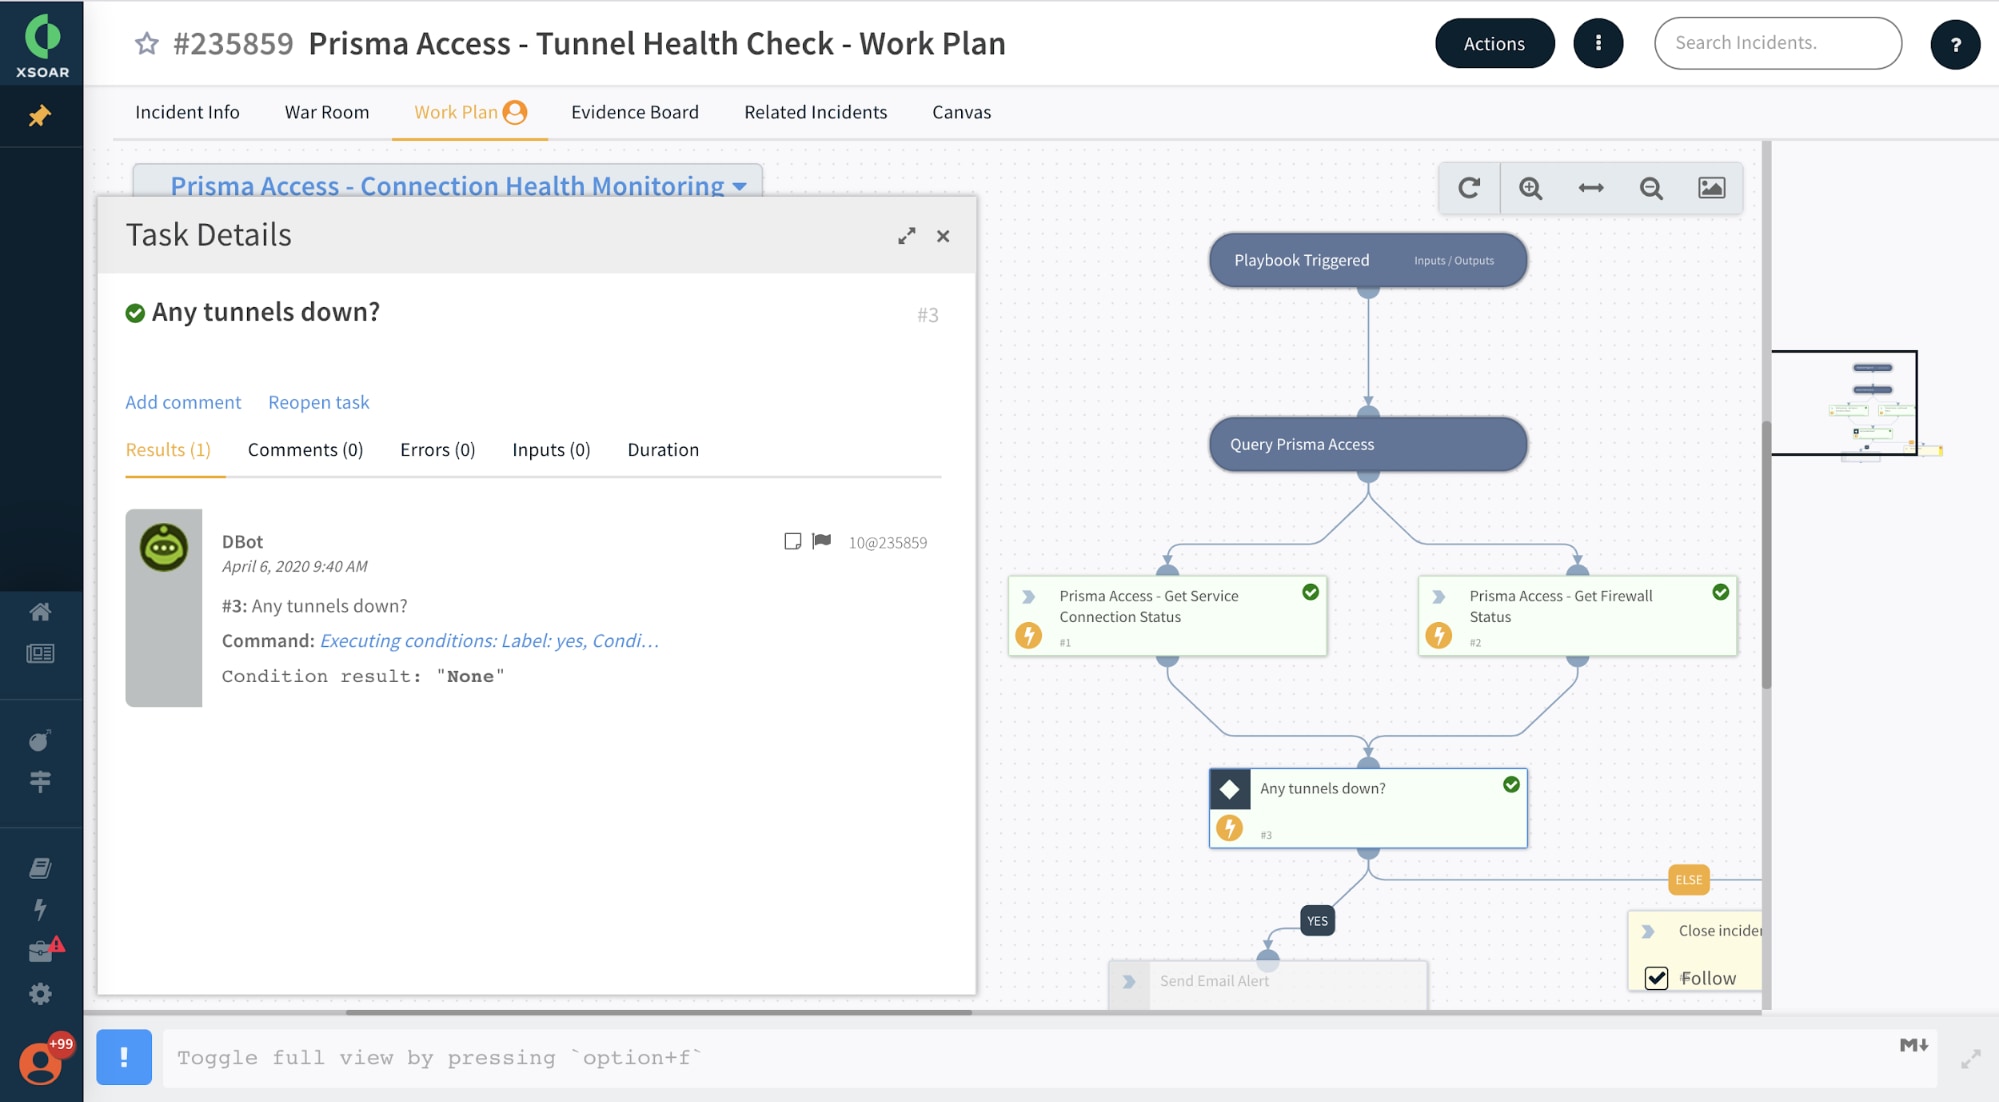Screen dimensions: 1999x1102
Task: Click the zoom out magnifier icon
Action: (1651, 188)
